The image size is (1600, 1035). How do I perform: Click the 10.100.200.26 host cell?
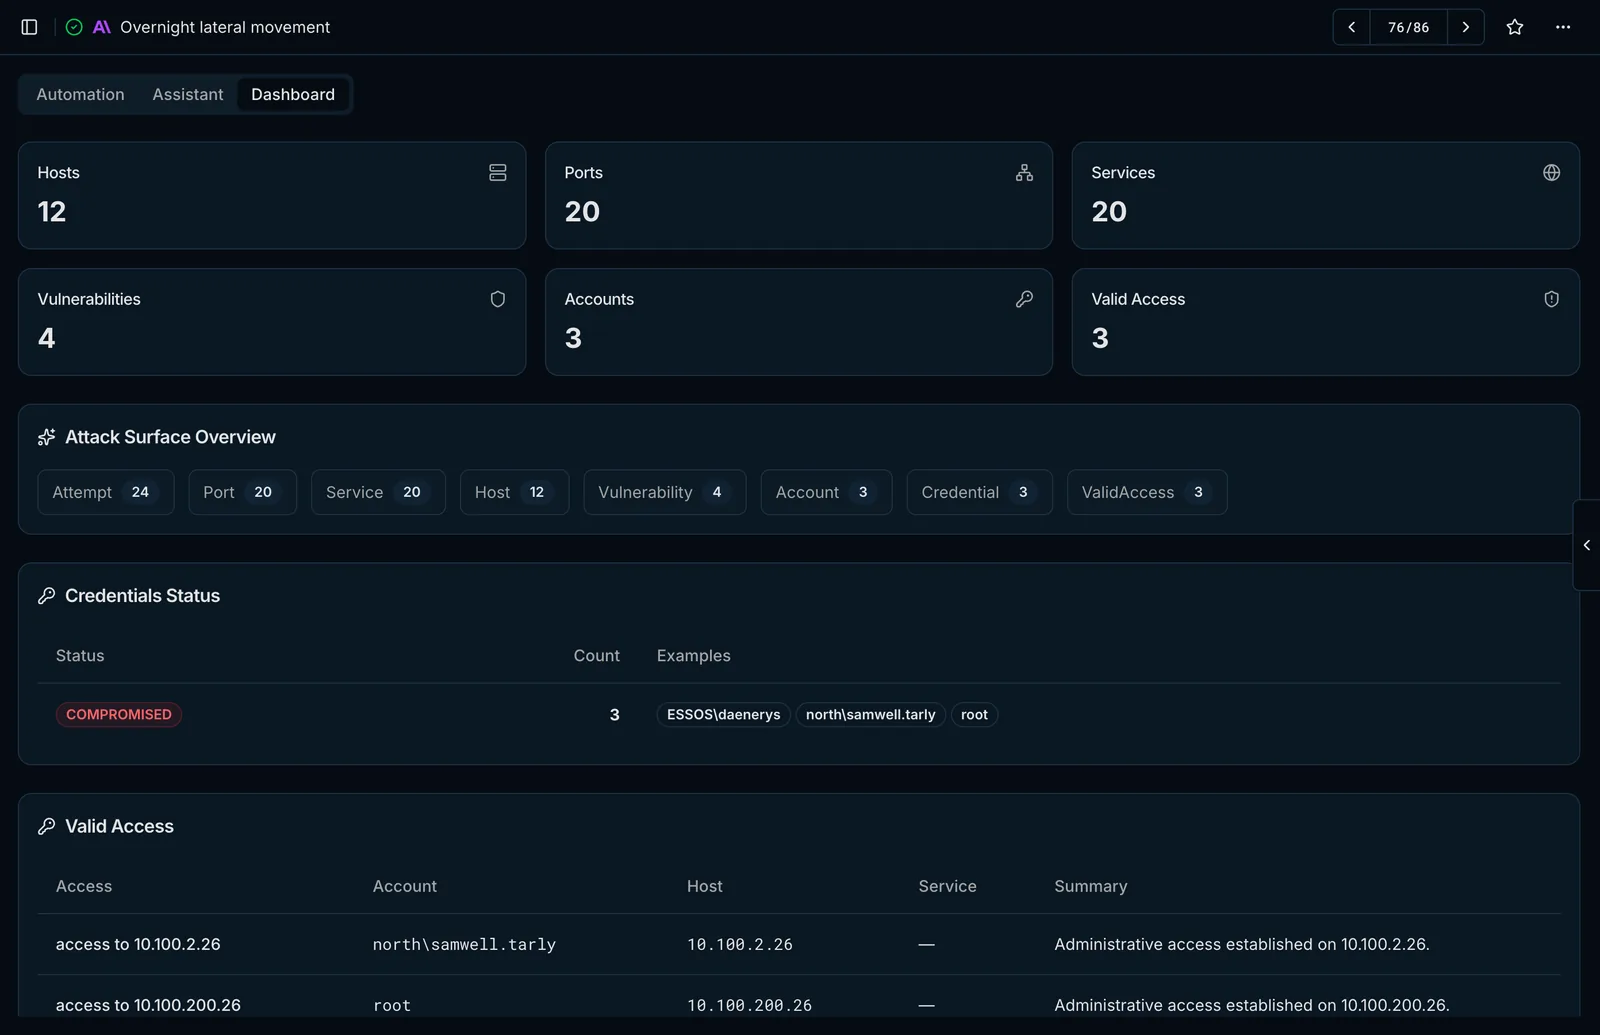[x=750, y=1006]
